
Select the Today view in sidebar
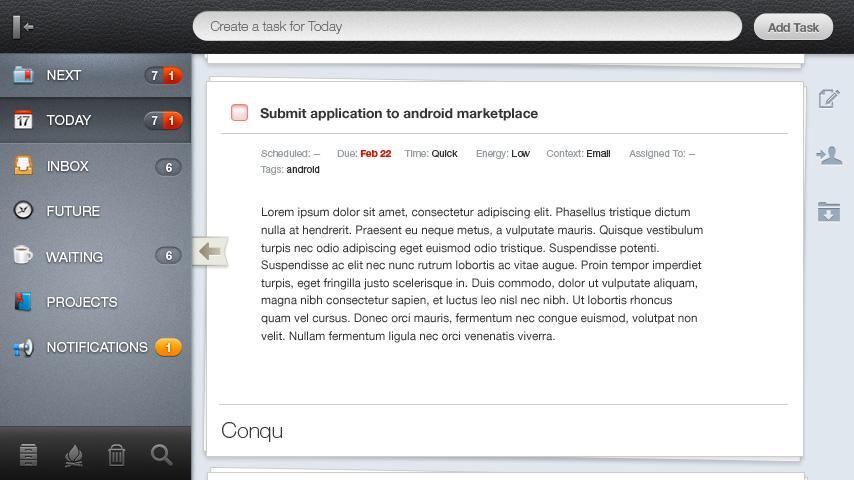[x=68, y=120]
